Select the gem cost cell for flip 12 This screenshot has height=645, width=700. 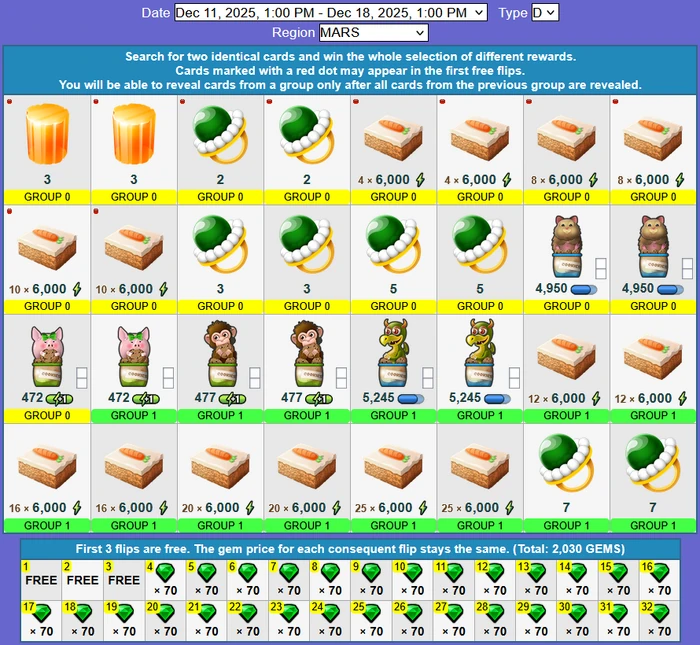[x=495, y=580]
